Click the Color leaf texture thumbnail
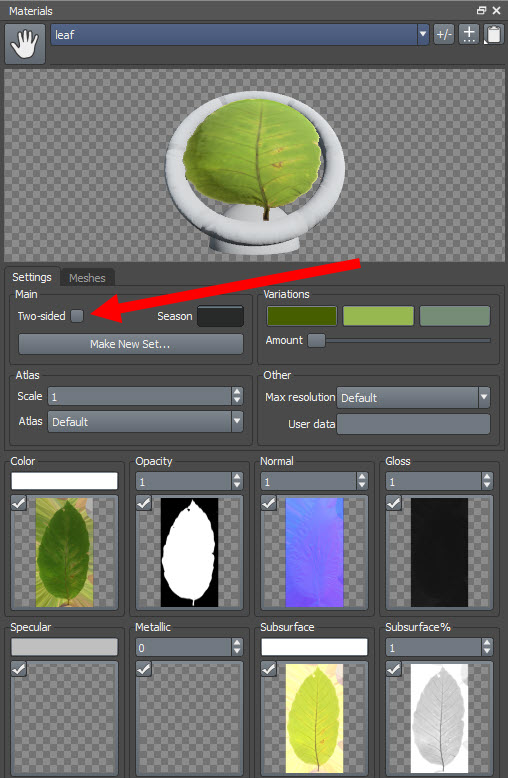Viewport: 508px width, 778px height. click(64, 552)
